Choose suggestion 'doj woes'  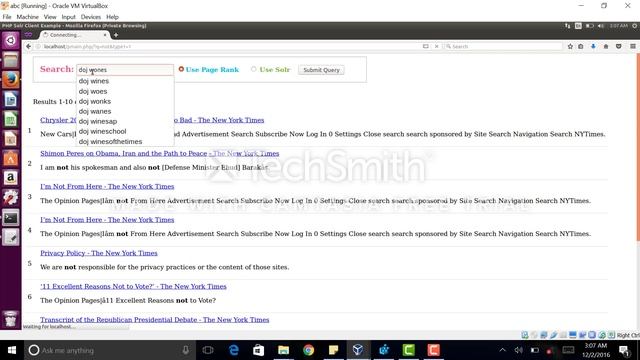pos(125,91)
